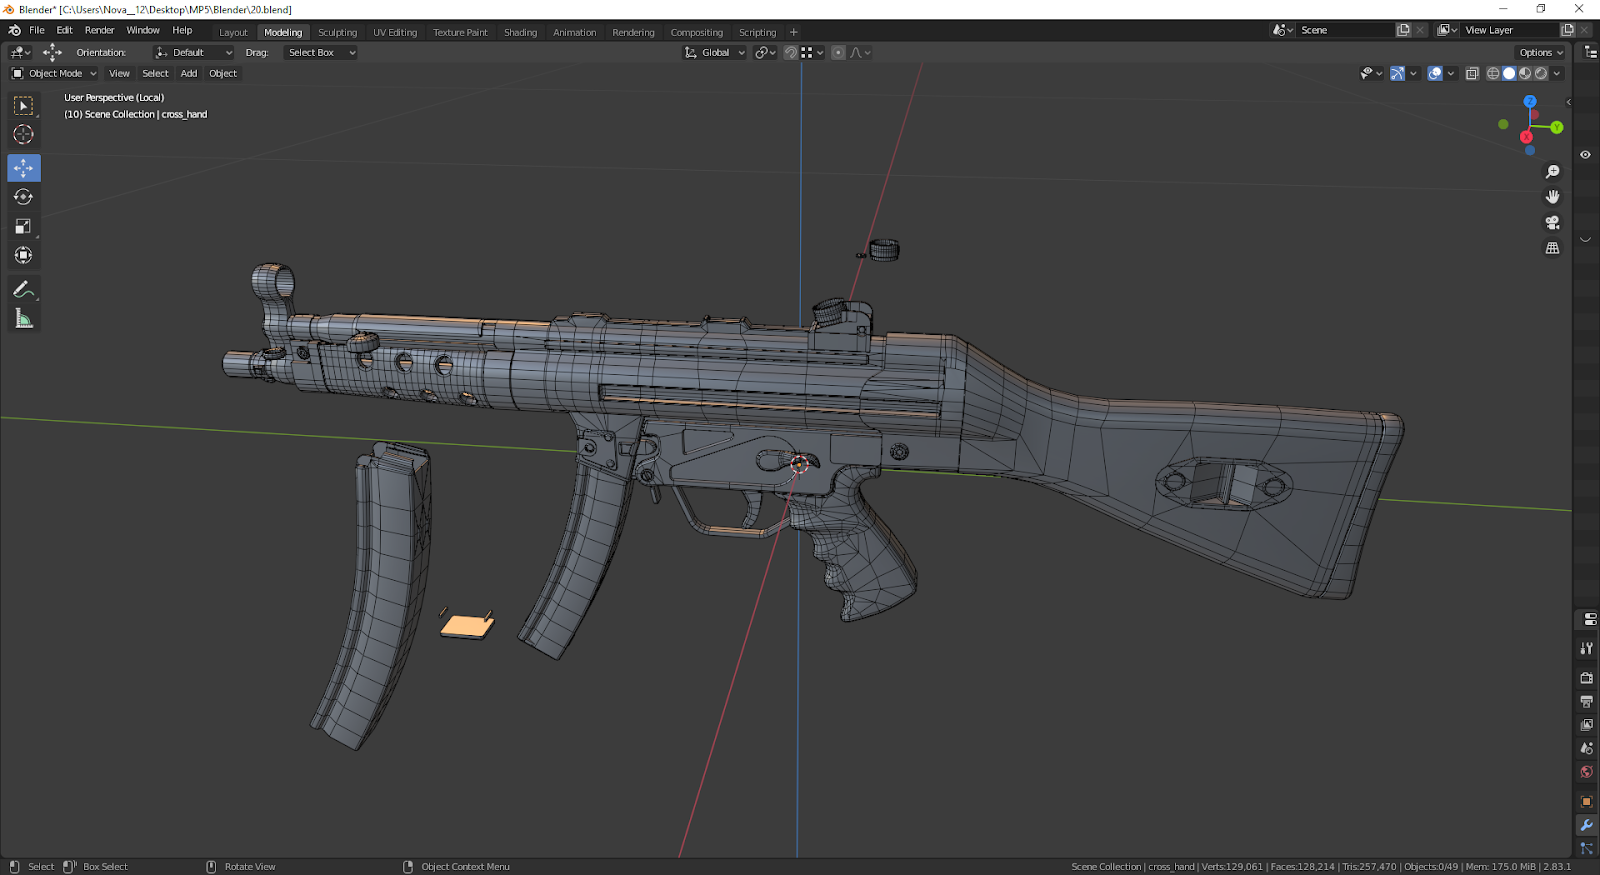1600x875 pixels.
Task: Switch to perspective/orthographic grid icon
Action: 1552,248
